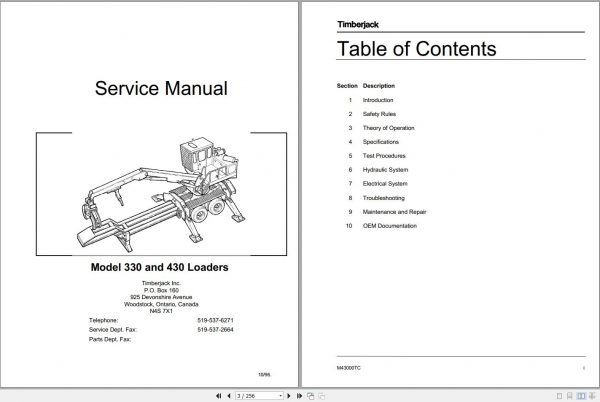The height and width of the screenshot is (402, 600).
Task: Open Theory of Operation section entry
Action: (x=388, y=128)
